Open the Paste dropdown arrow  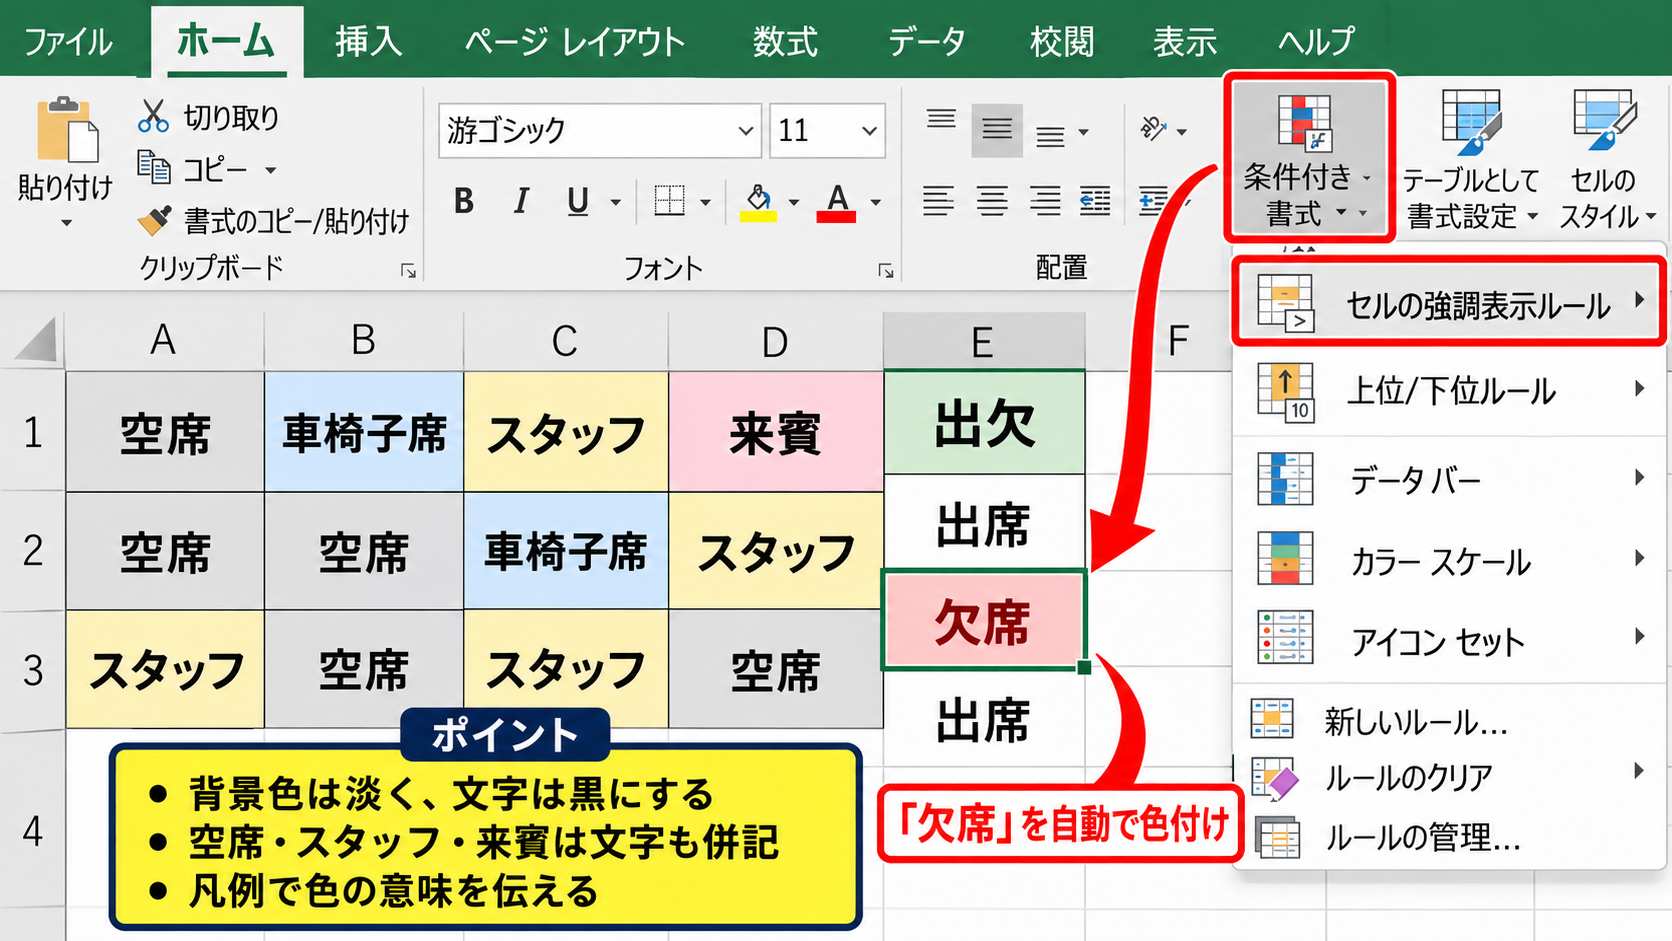[66, 223]
